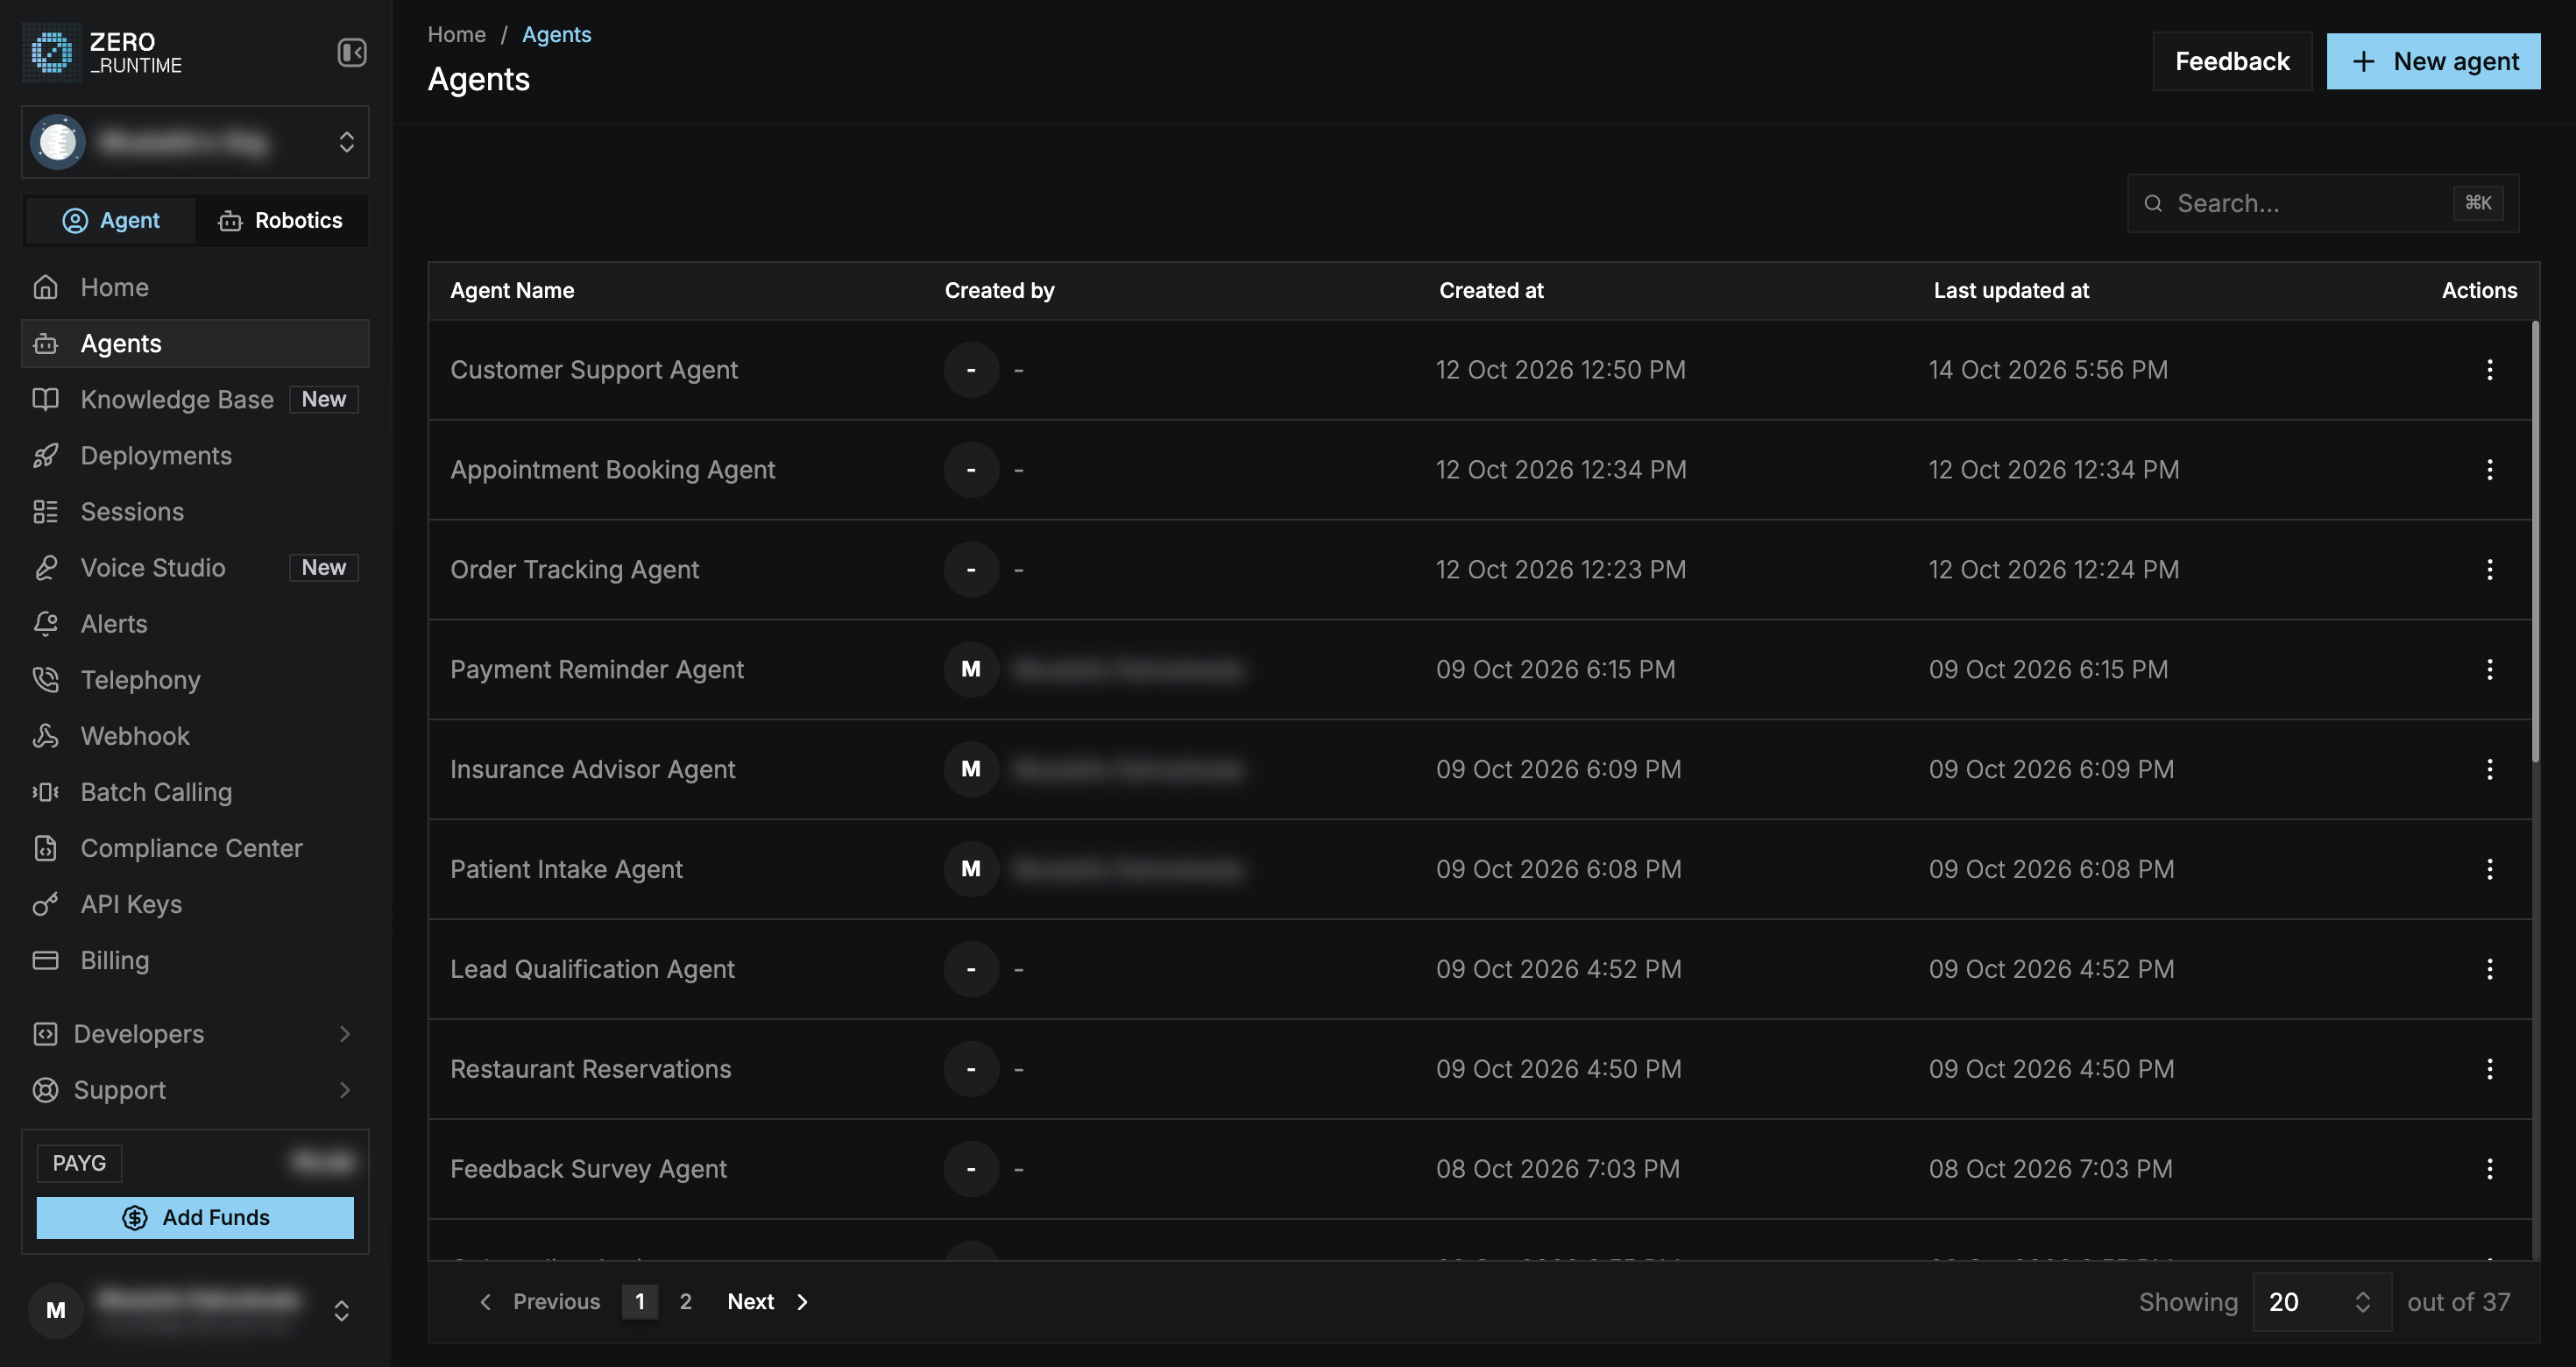Click the Home breadcrumb link
Viewport: 2576px width, 1367px height.
coord(456,34)
